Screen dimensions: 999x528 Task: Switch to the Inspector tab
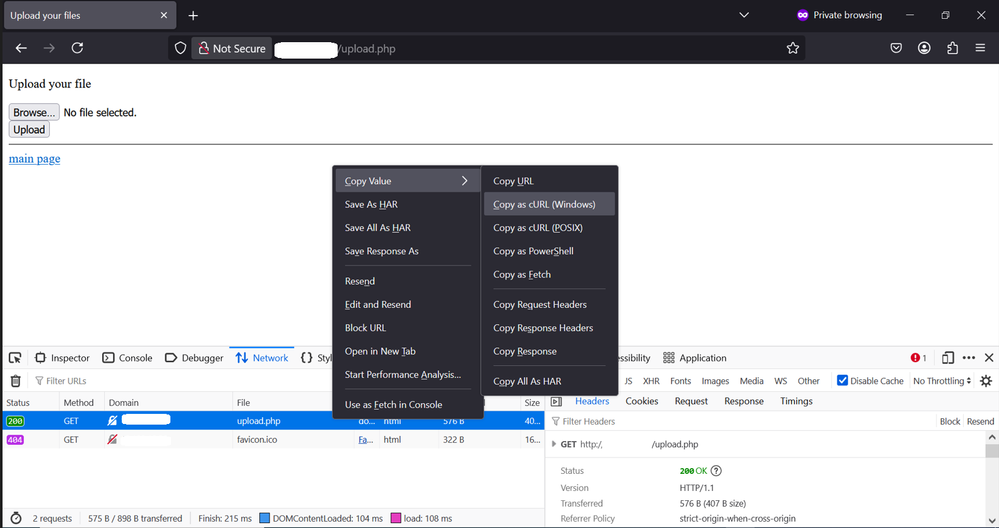point(62,358)
